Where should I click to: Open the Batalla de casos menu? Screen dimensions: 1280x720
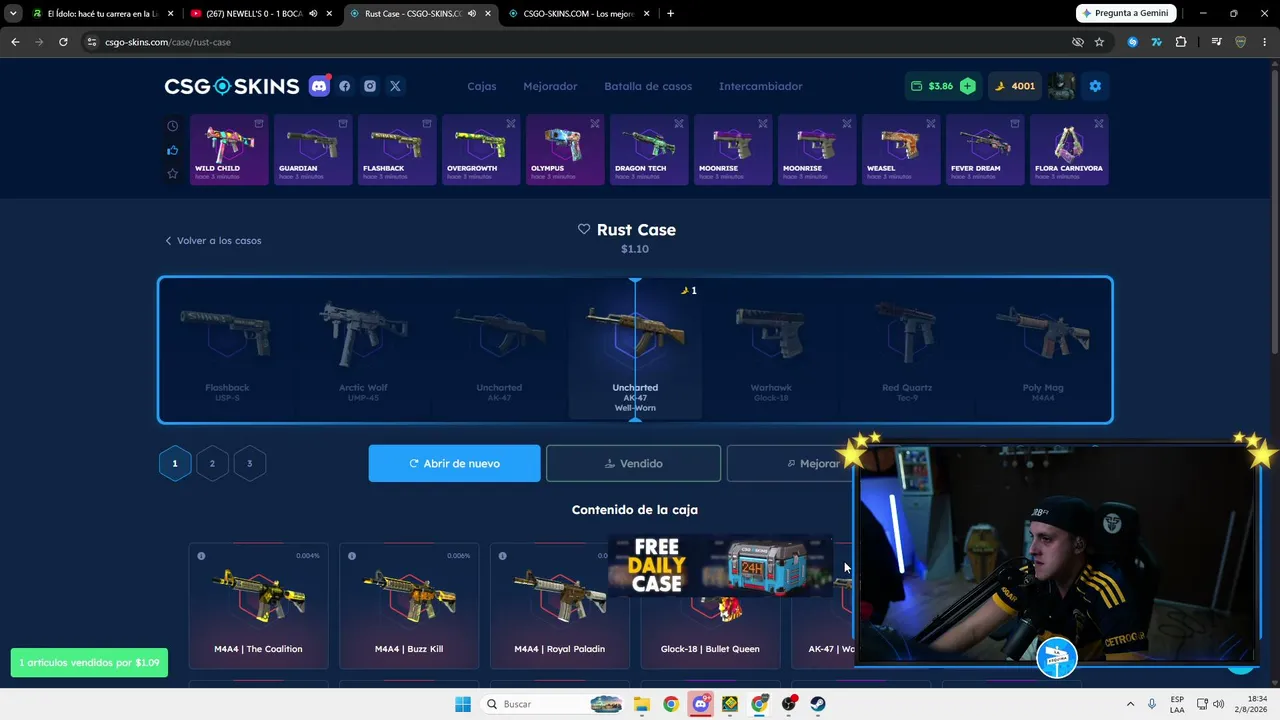[648, 86]
